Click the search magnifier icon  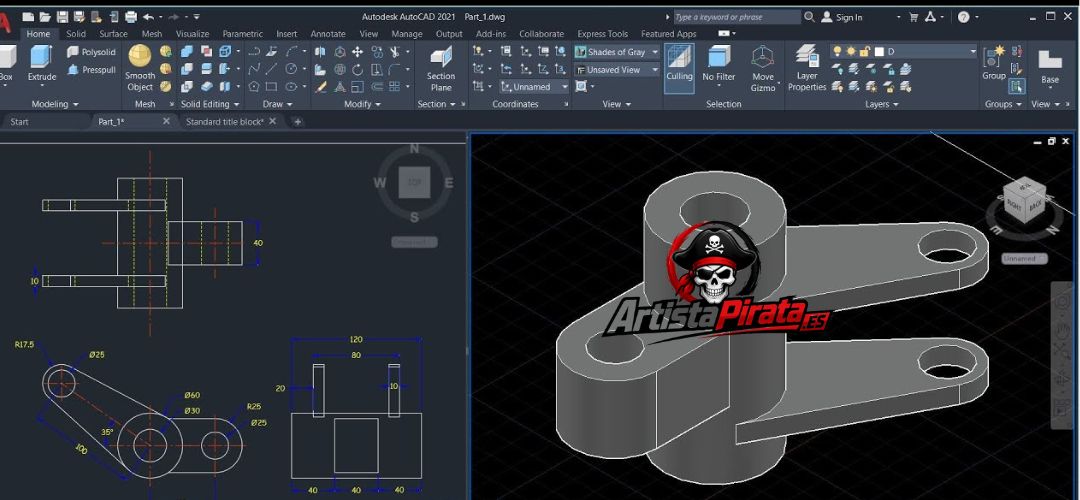pos(809,17)
